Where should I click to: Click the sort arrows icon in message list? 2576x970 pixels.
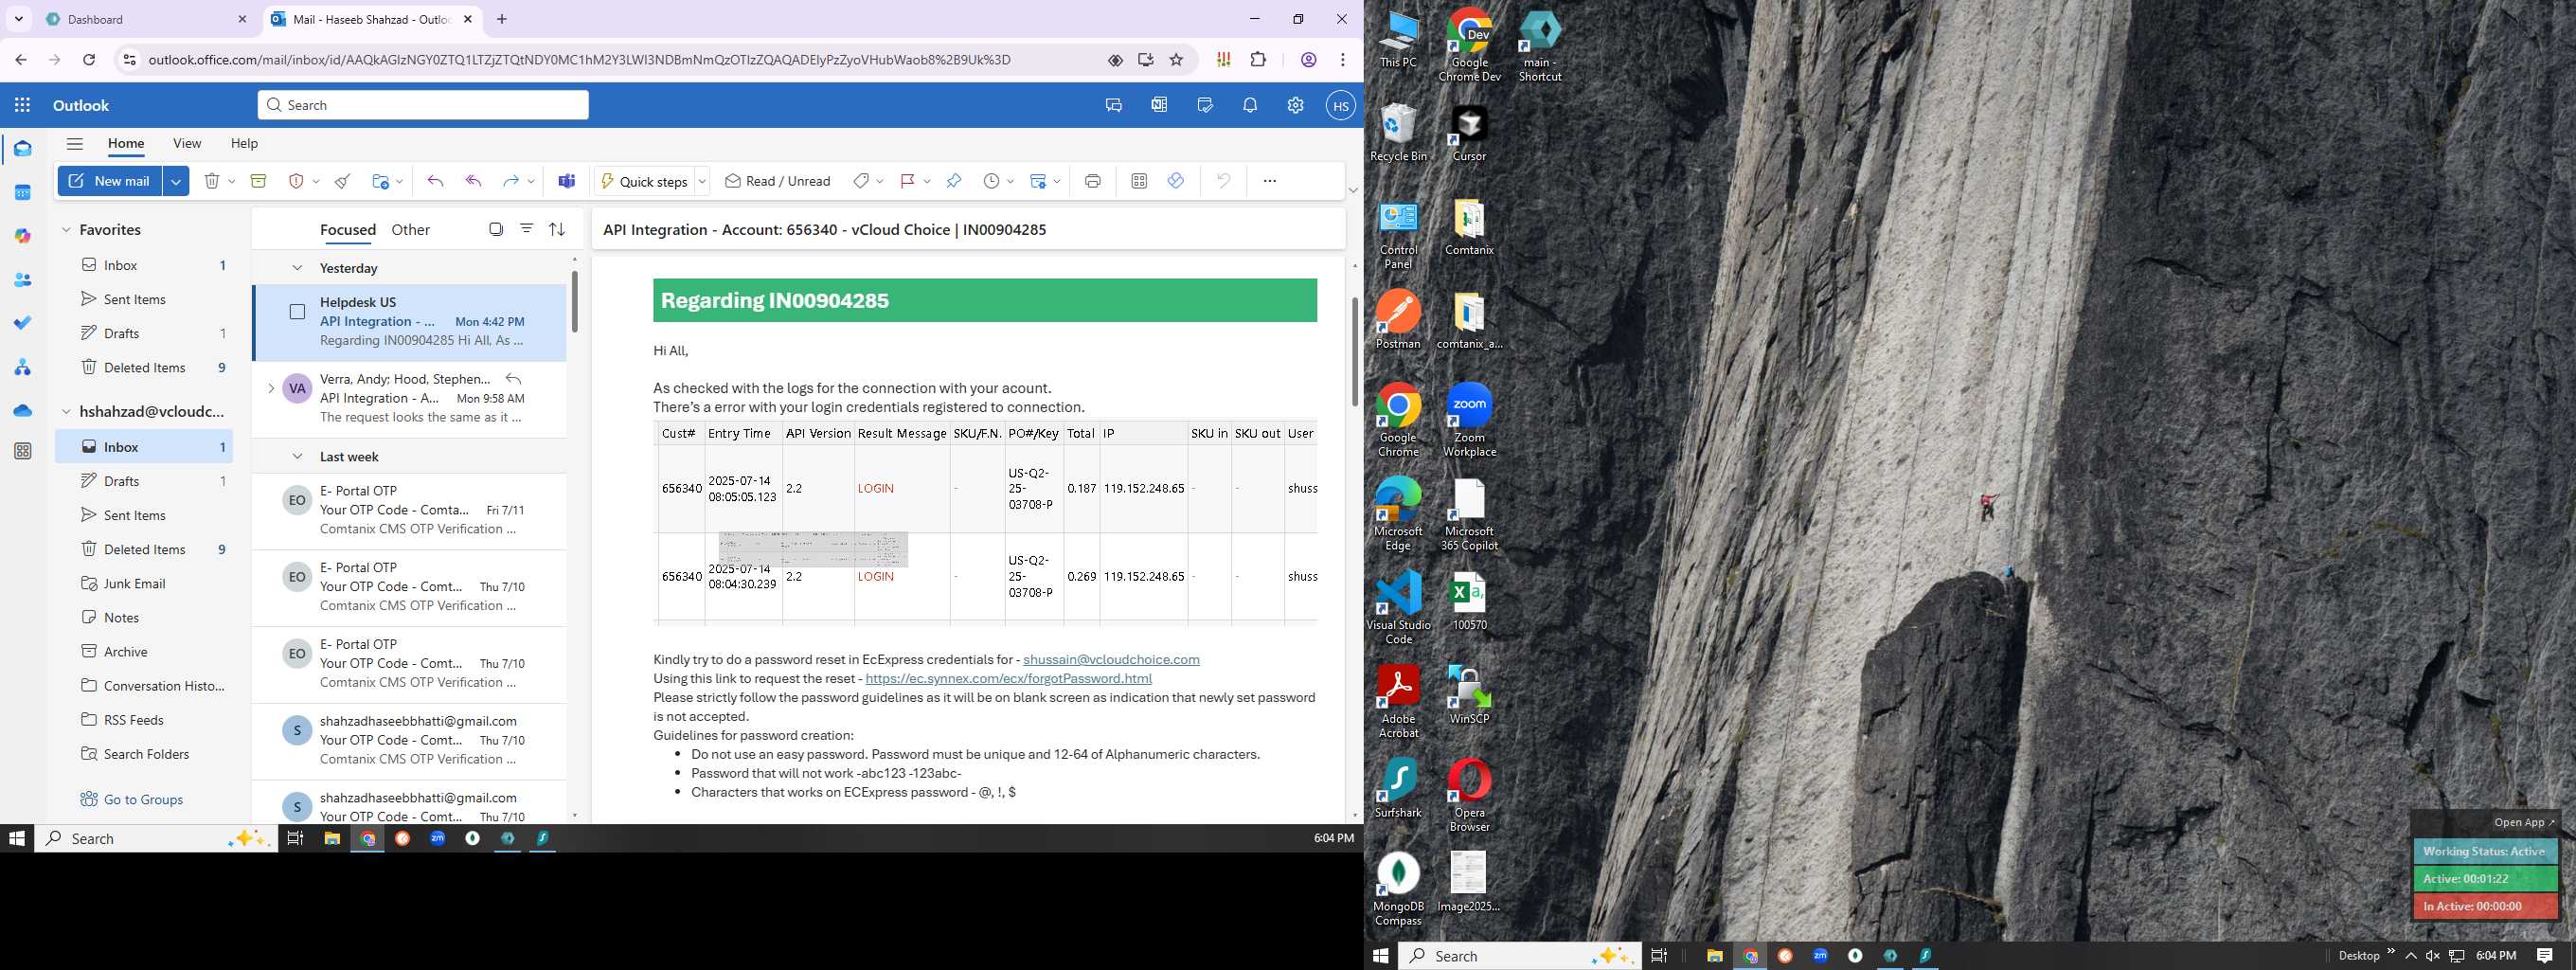pos(557,229)
